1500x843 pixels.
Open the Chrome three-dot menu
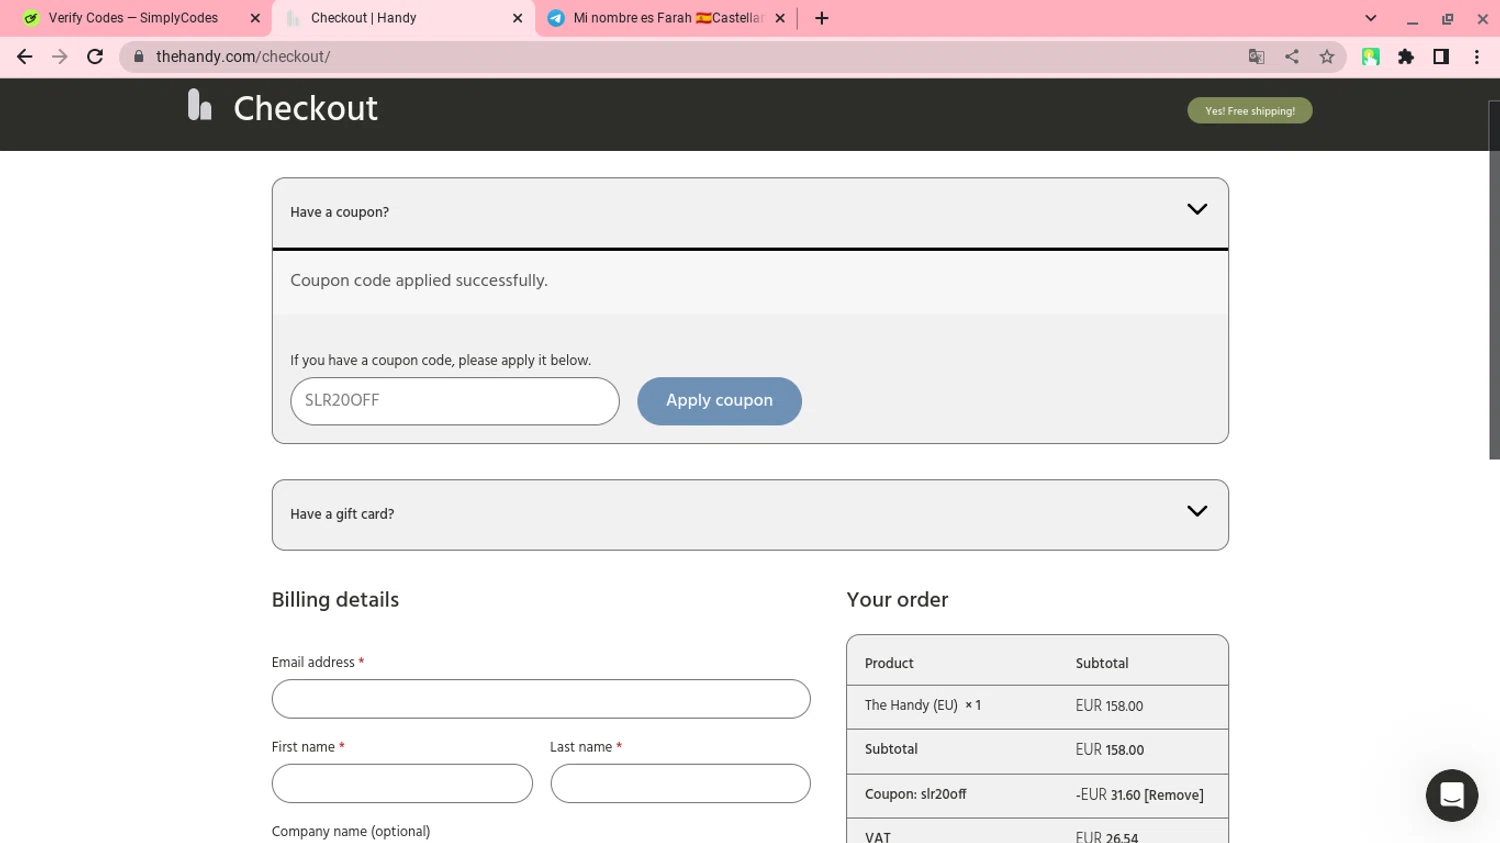(x=1476, y=57)
